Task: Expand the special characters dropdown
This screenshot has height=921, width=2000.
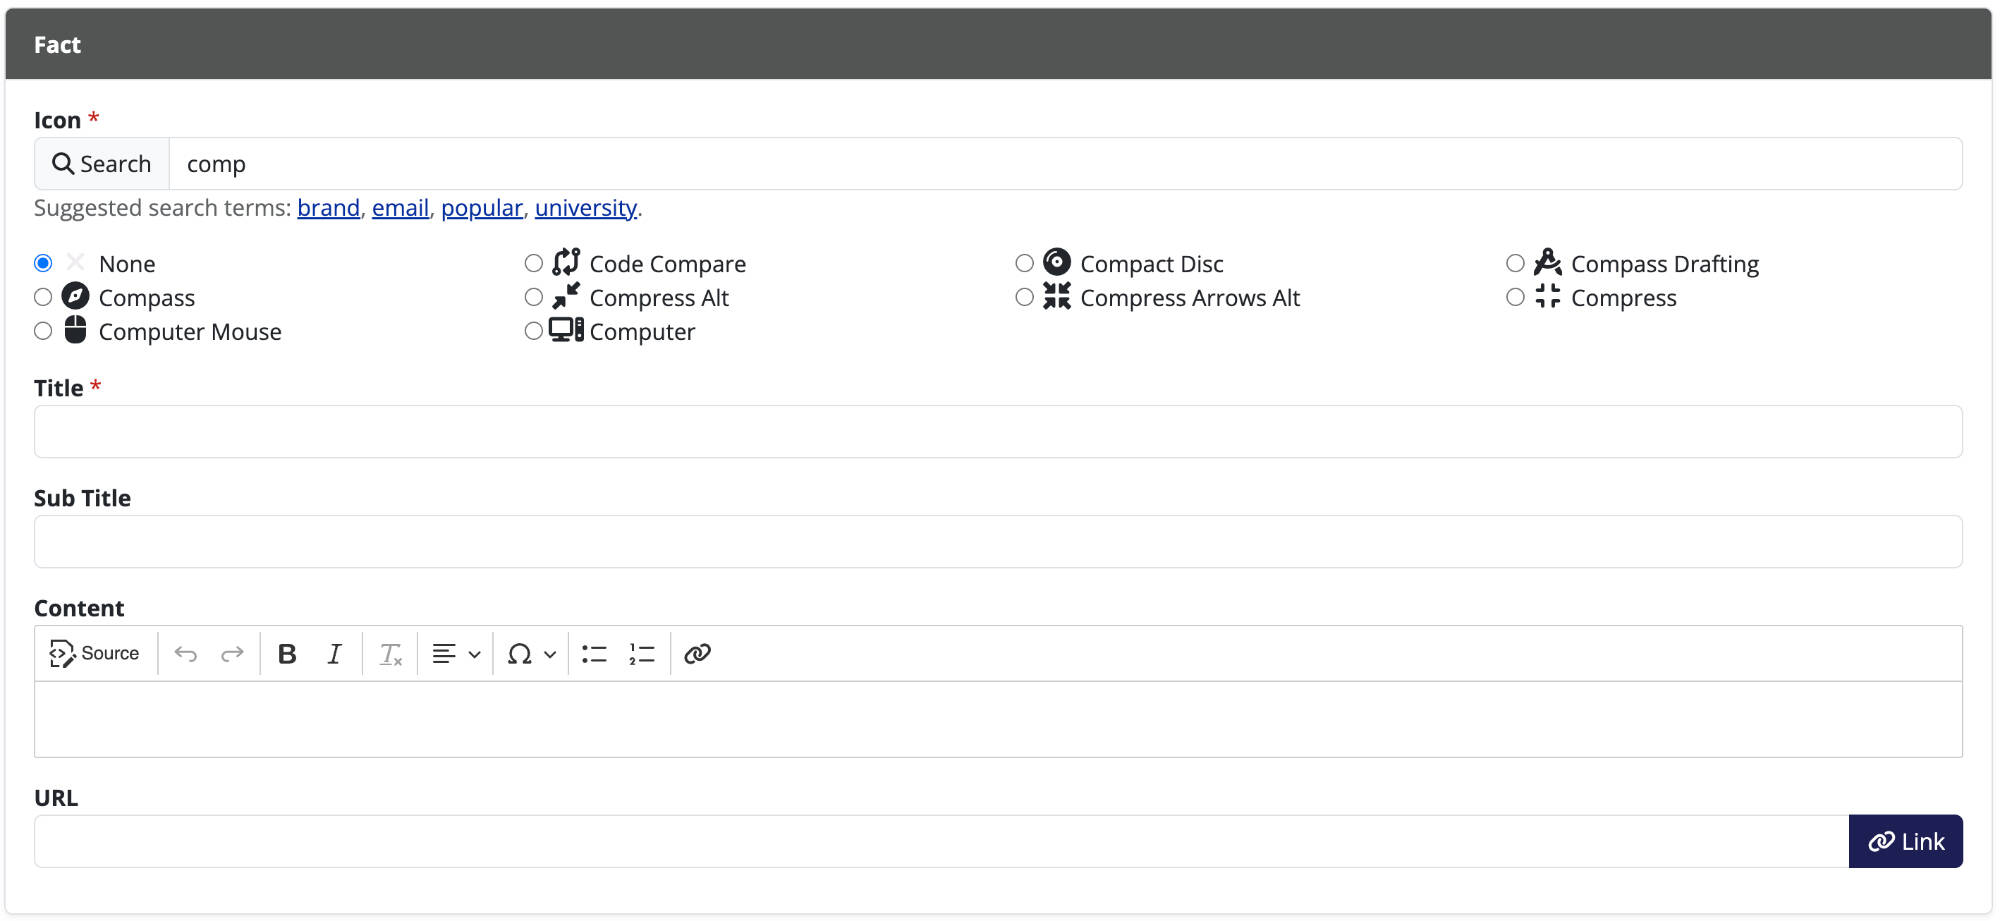Action: tap(531, 654)
